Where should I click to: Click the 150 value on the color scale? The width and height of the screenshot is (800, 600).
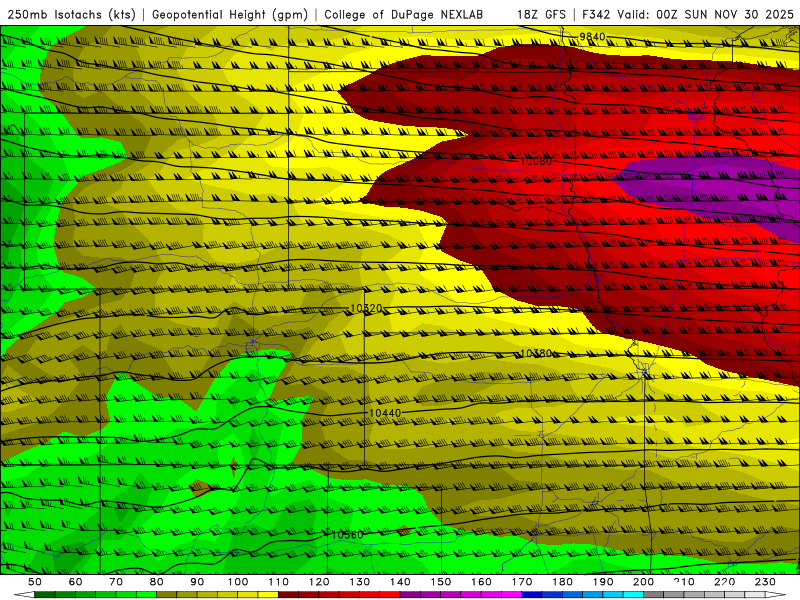(441, 582)
